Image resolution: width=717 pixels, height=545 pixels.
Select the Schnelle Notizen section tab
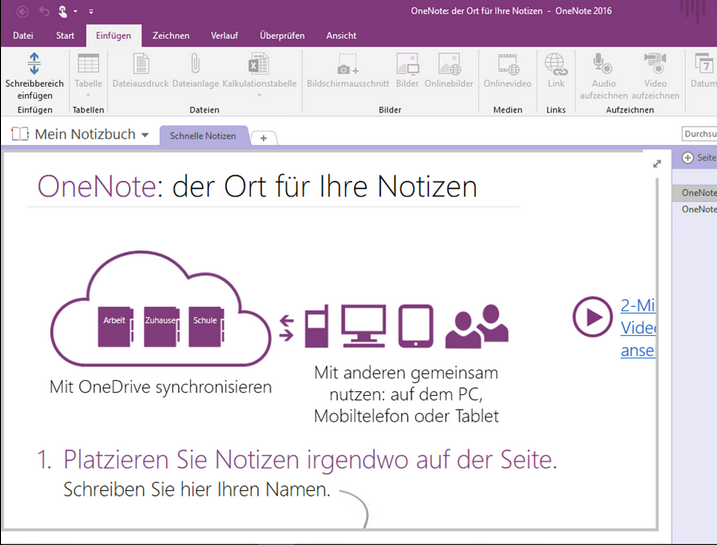[203, 136]
